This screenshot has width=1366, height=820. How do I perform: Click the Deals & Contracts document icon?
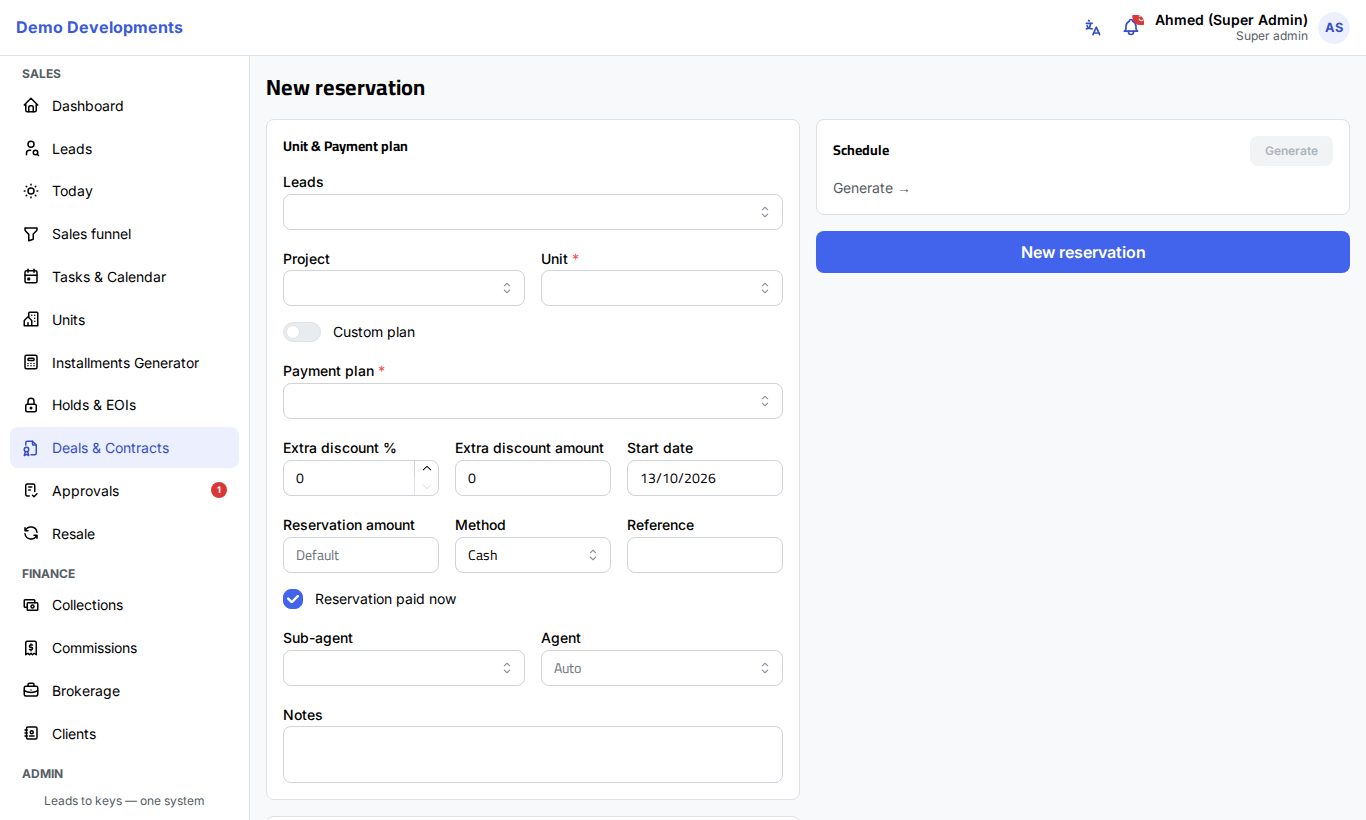coord(31,448)
